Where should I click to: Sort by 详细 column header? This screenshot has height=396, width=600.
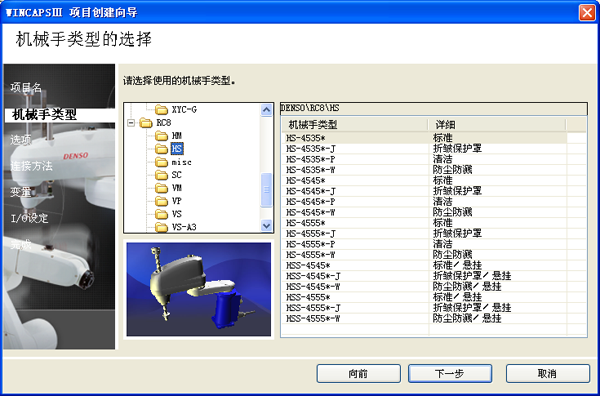(497, 125)
